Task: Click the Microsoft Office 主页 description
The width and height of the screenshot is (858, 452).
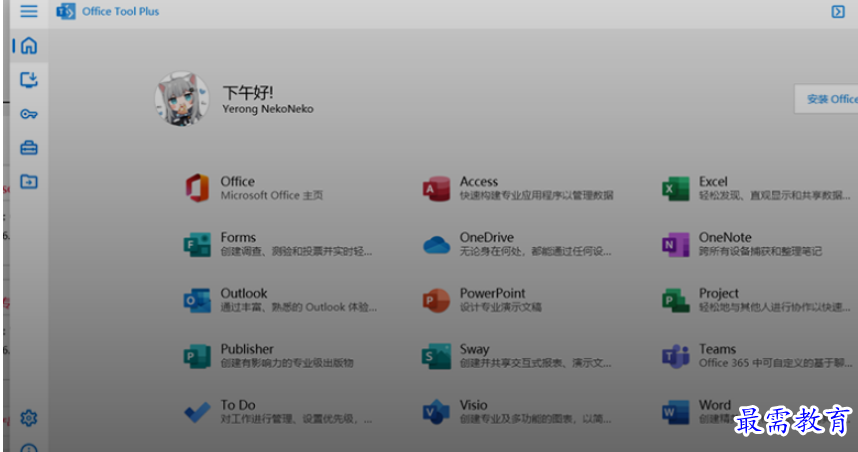Action: 271,195
